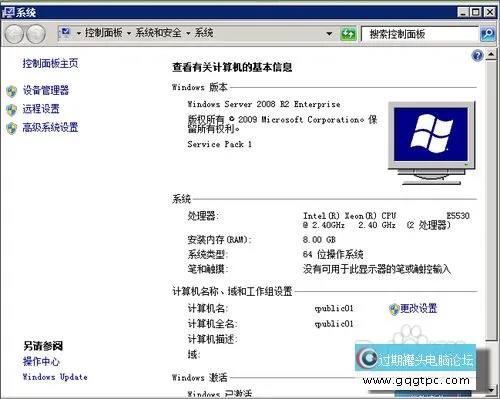The width and height of the screenshot is (500, 399).
Task: Open 操作中心 link
Action: (x=41, y=361)
